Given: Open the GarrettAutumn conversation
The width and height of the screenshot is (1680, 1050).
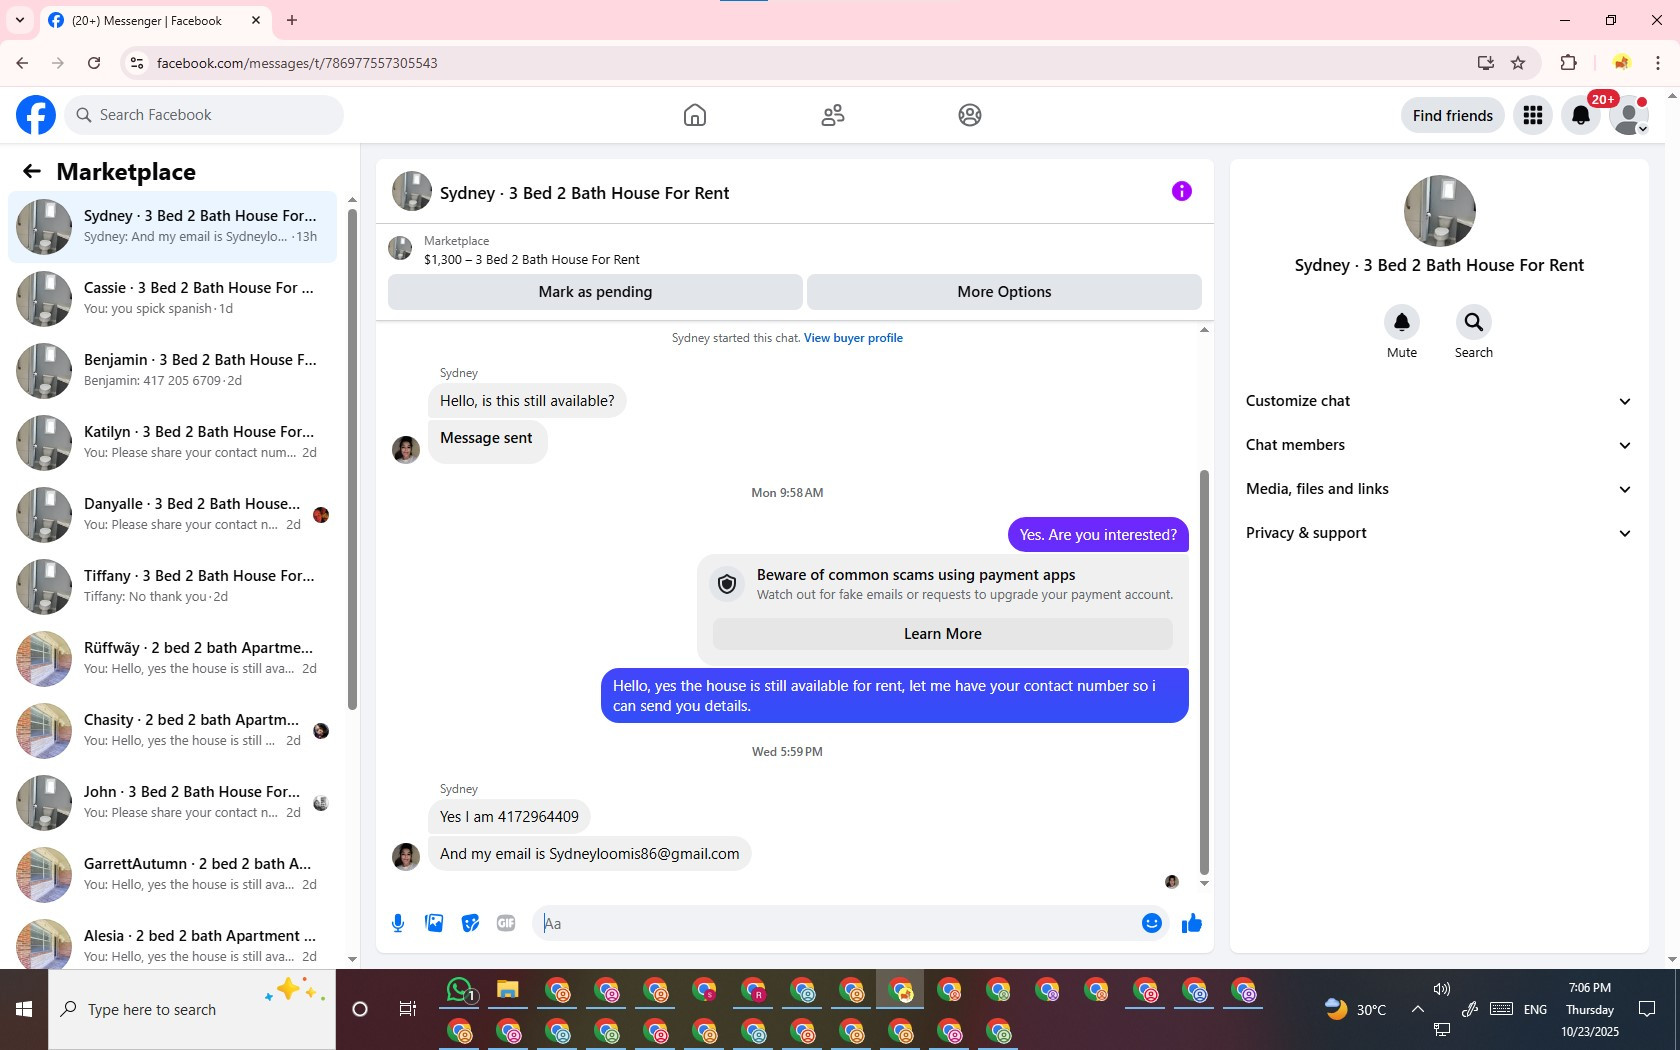Looking at the screenshot, I should pos(172,875).
